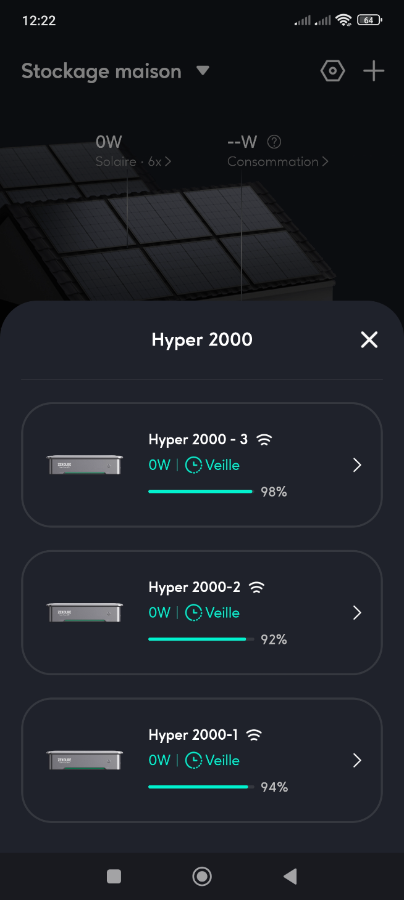
Task: Tap the Wi-Fi icon beside Hyper 2000-1
Action: [254, 735]
